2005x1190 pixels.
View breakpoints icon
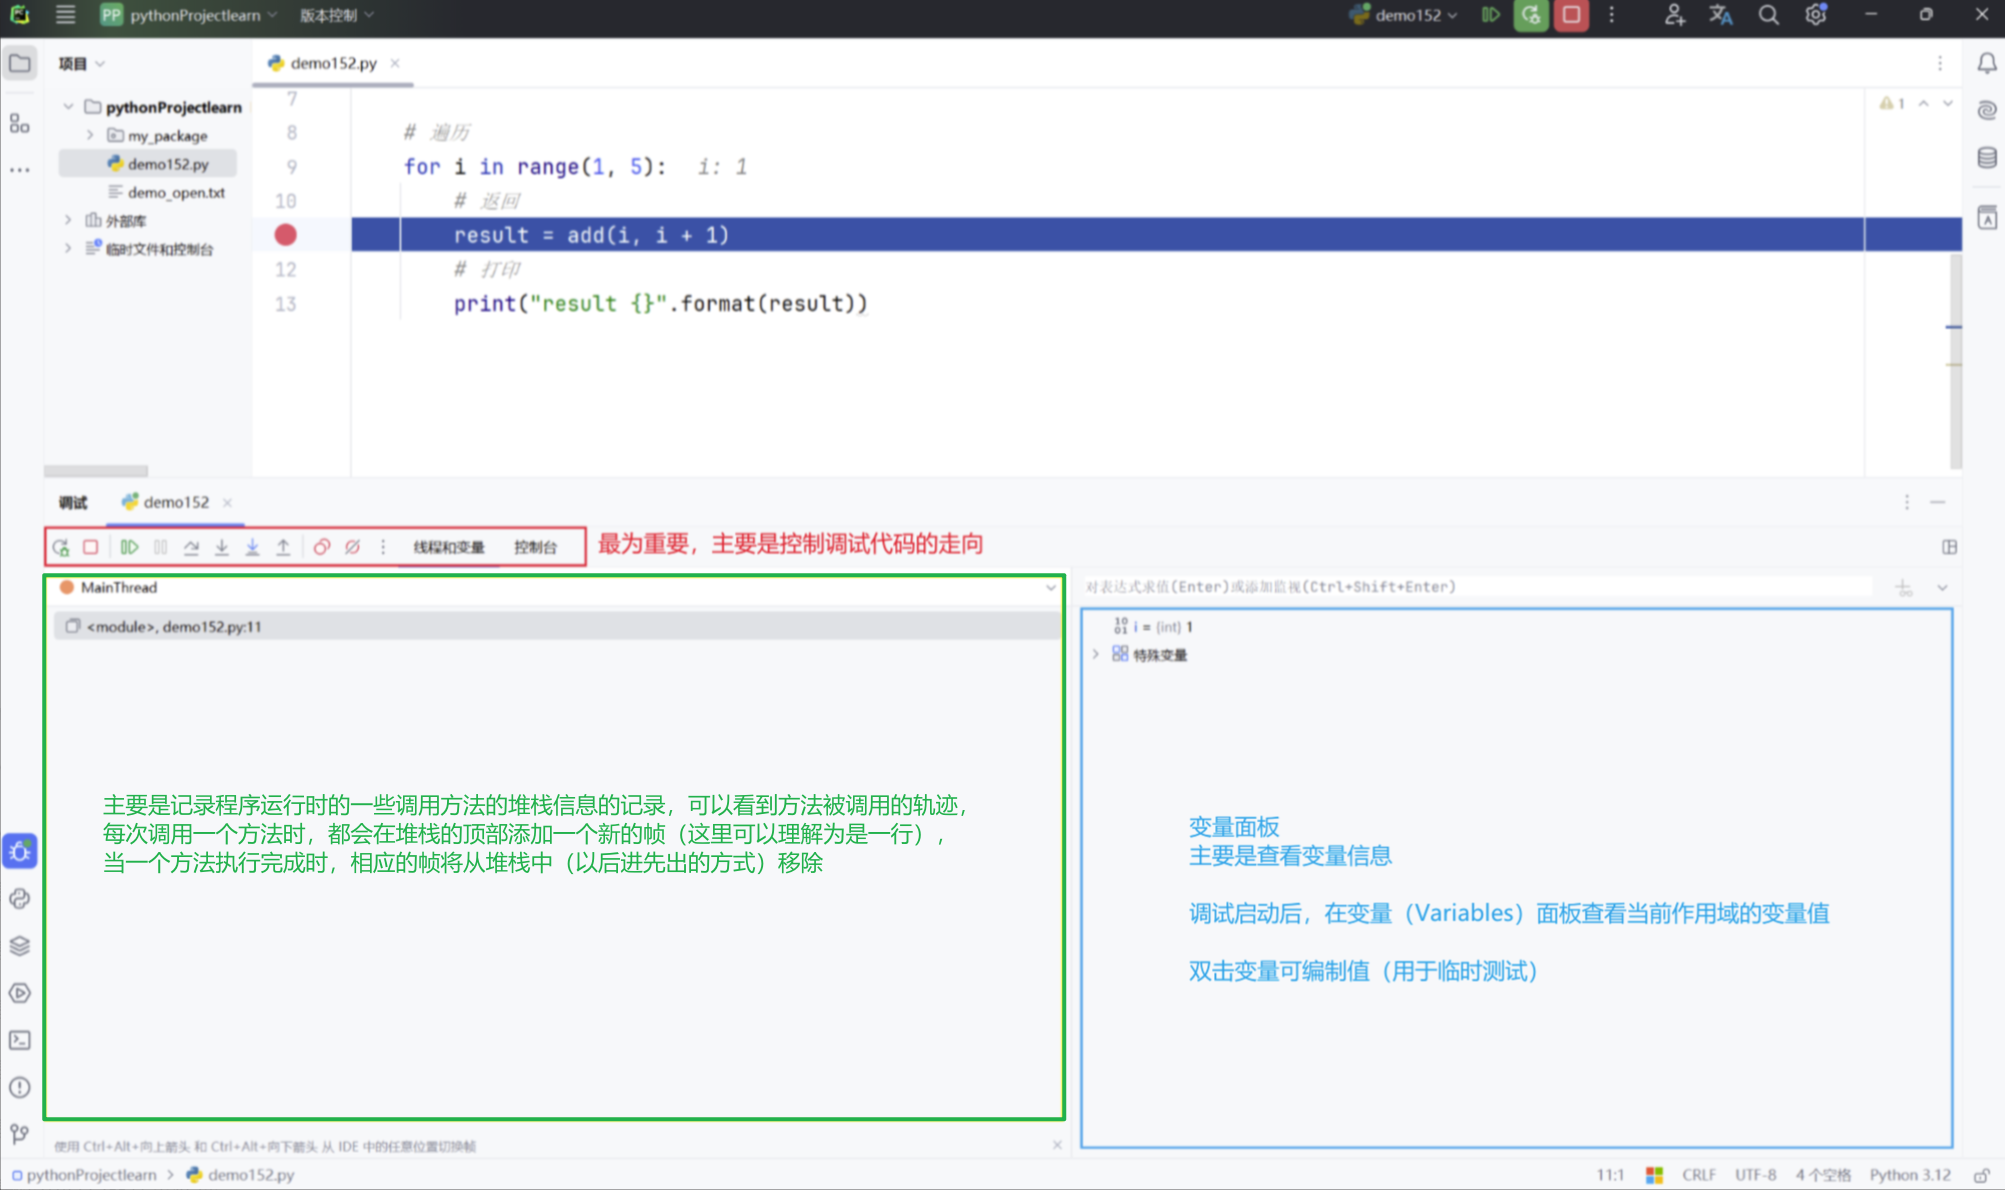[322, 547]
